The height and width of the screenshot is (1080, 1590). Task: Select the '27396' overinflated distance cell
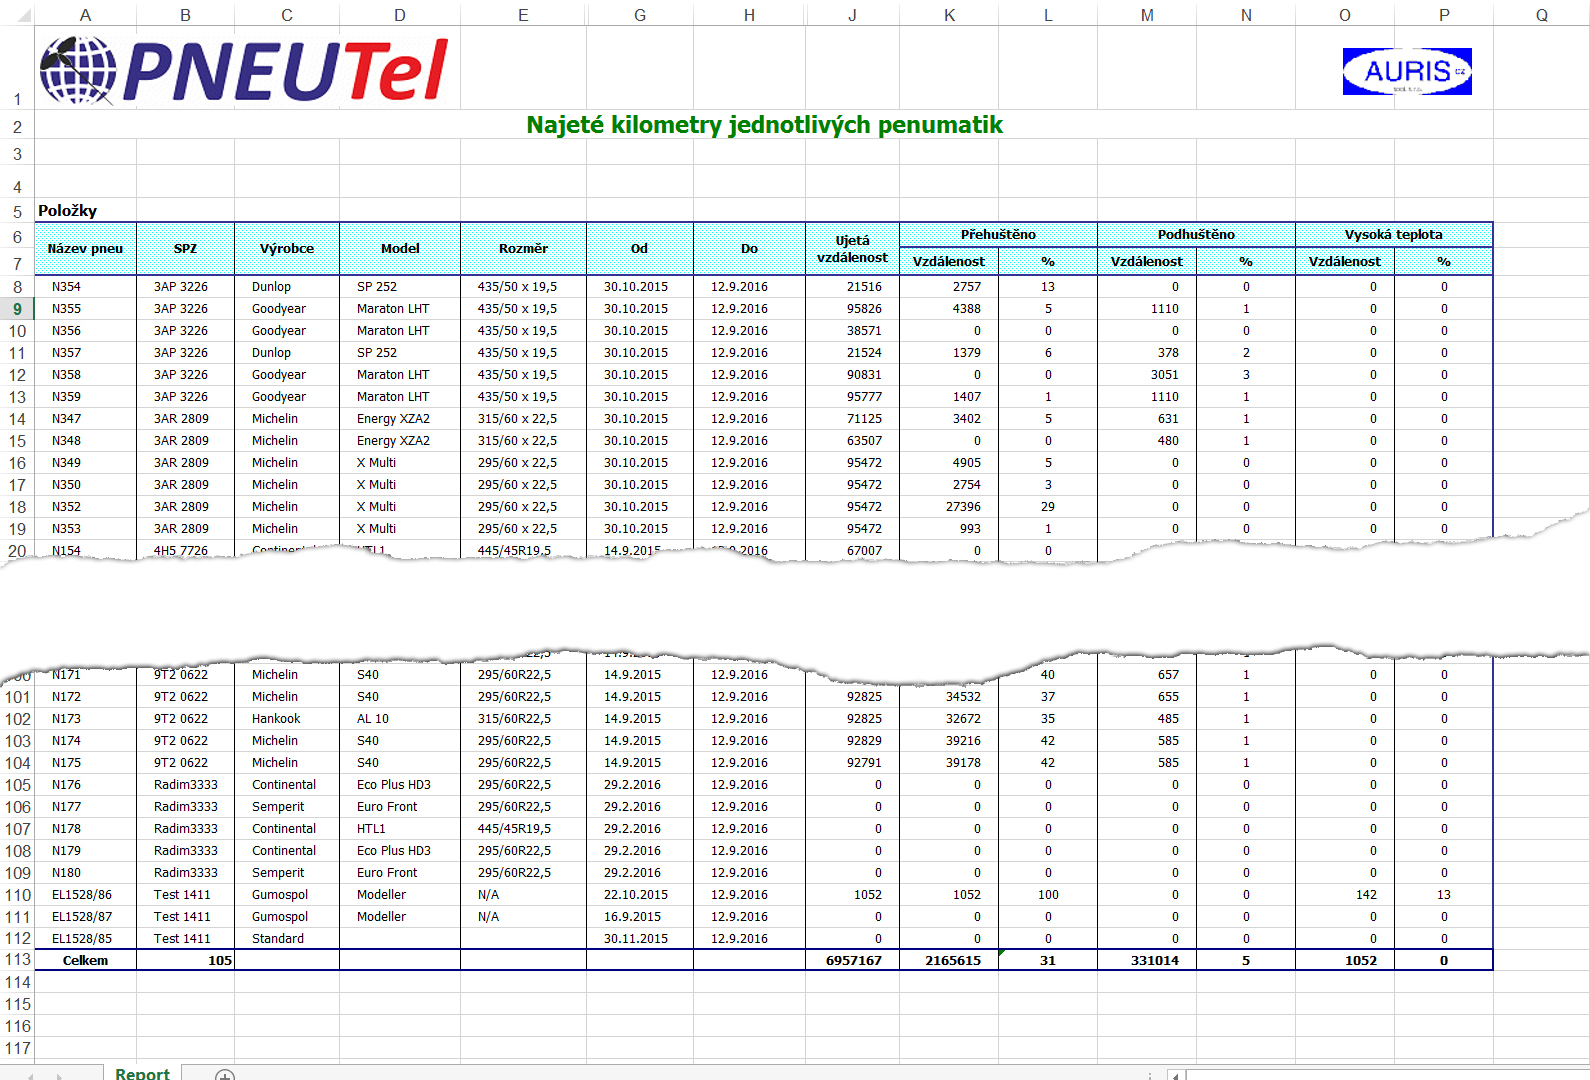(949, 507)
